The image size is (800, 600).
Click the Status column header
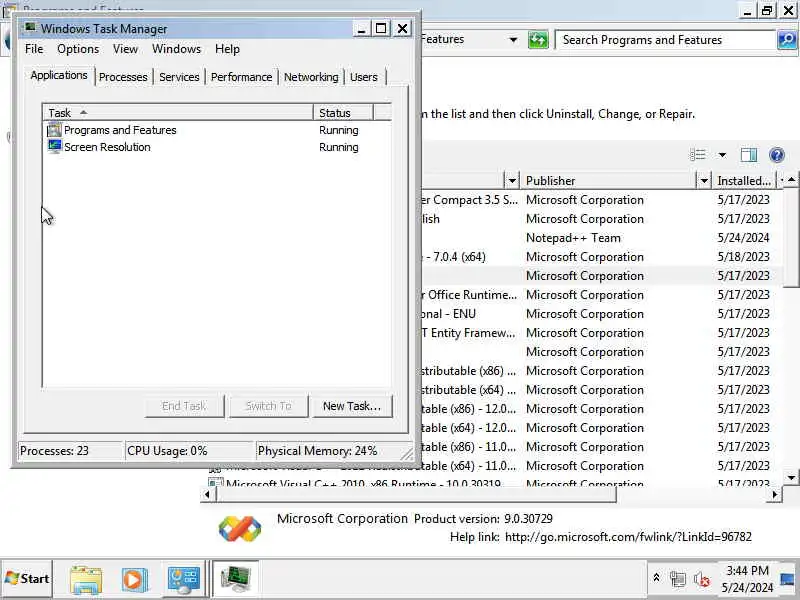click(x=343, y=112)
